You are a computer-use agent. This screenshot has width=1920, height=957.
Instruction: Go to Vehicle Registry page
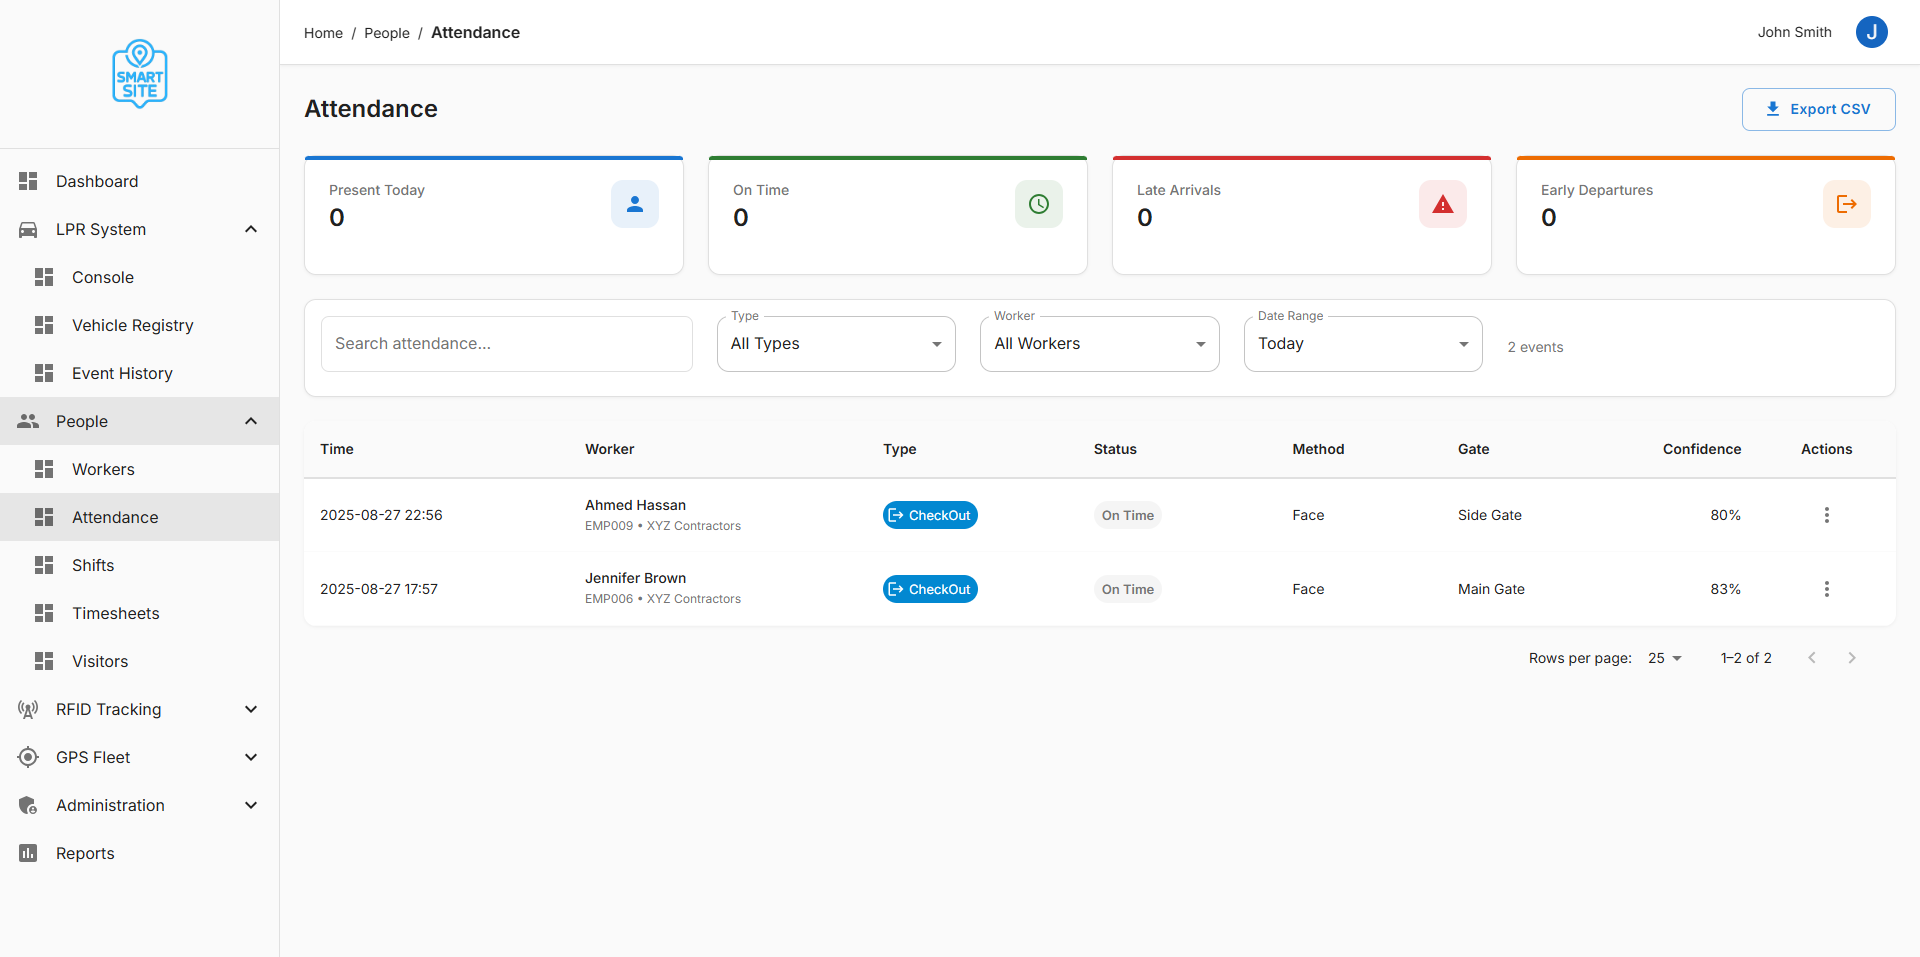(132, 325)
